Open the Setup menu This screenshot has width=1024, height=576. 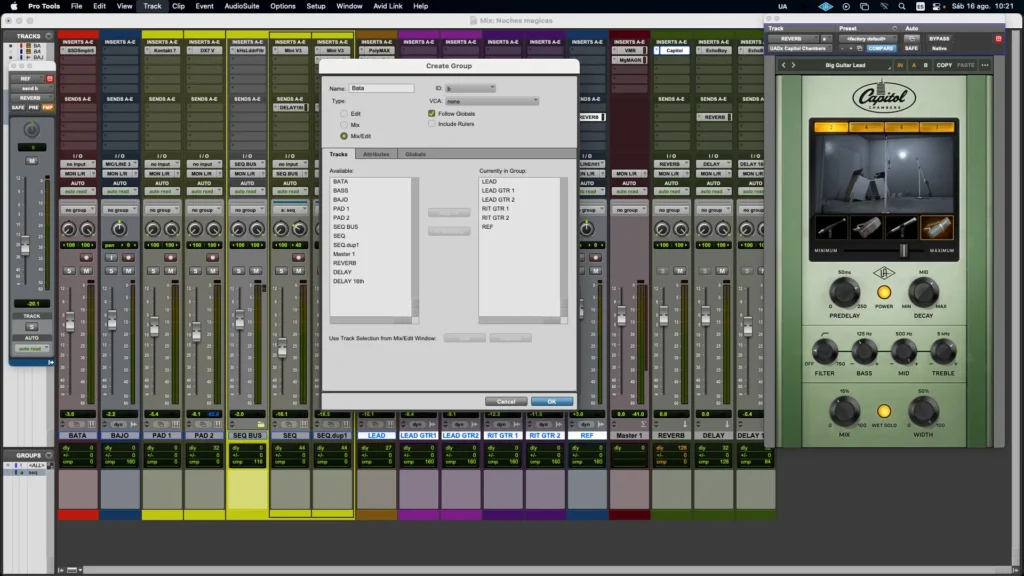[x=315, y=7]
